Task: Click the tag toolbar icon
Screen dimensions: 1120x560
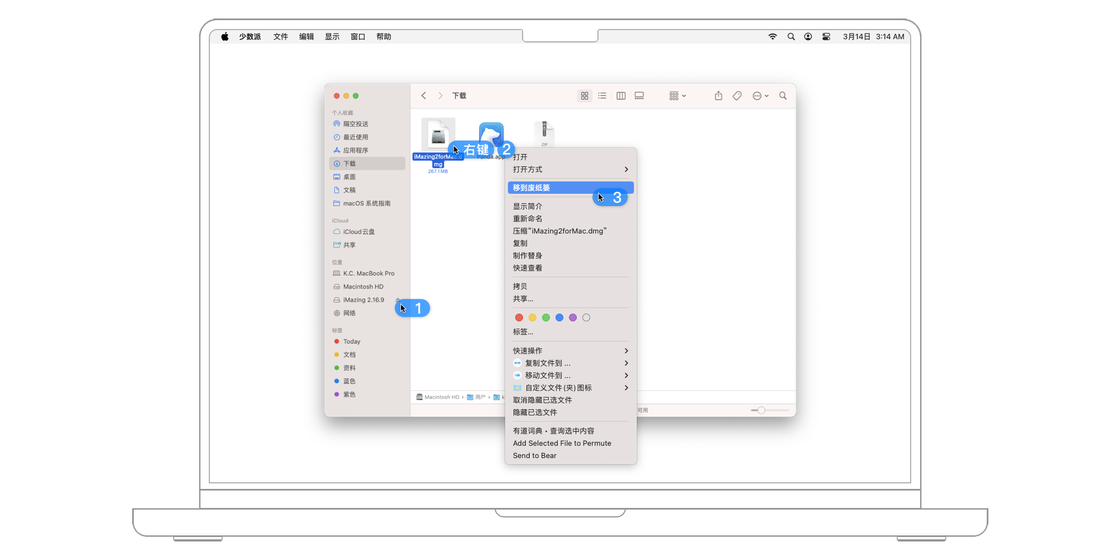Action: point(737,96)
